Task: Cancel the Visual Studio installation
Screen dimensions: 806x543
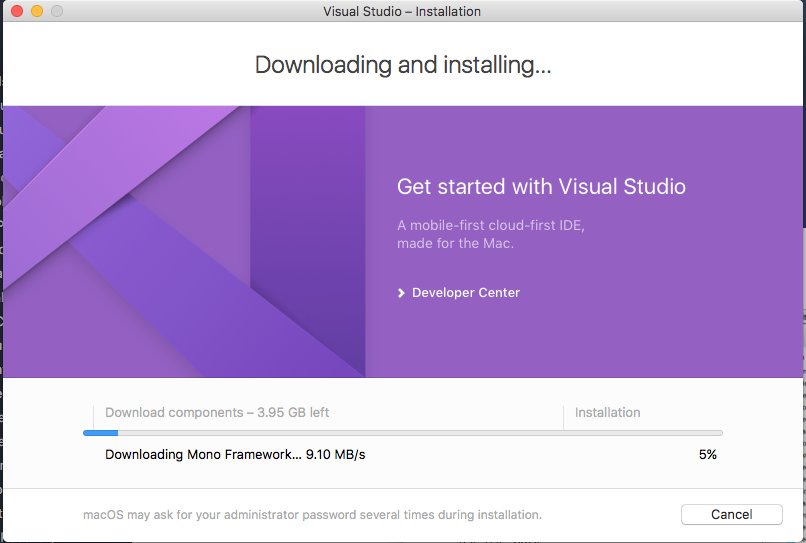Action: click(731, 514)
